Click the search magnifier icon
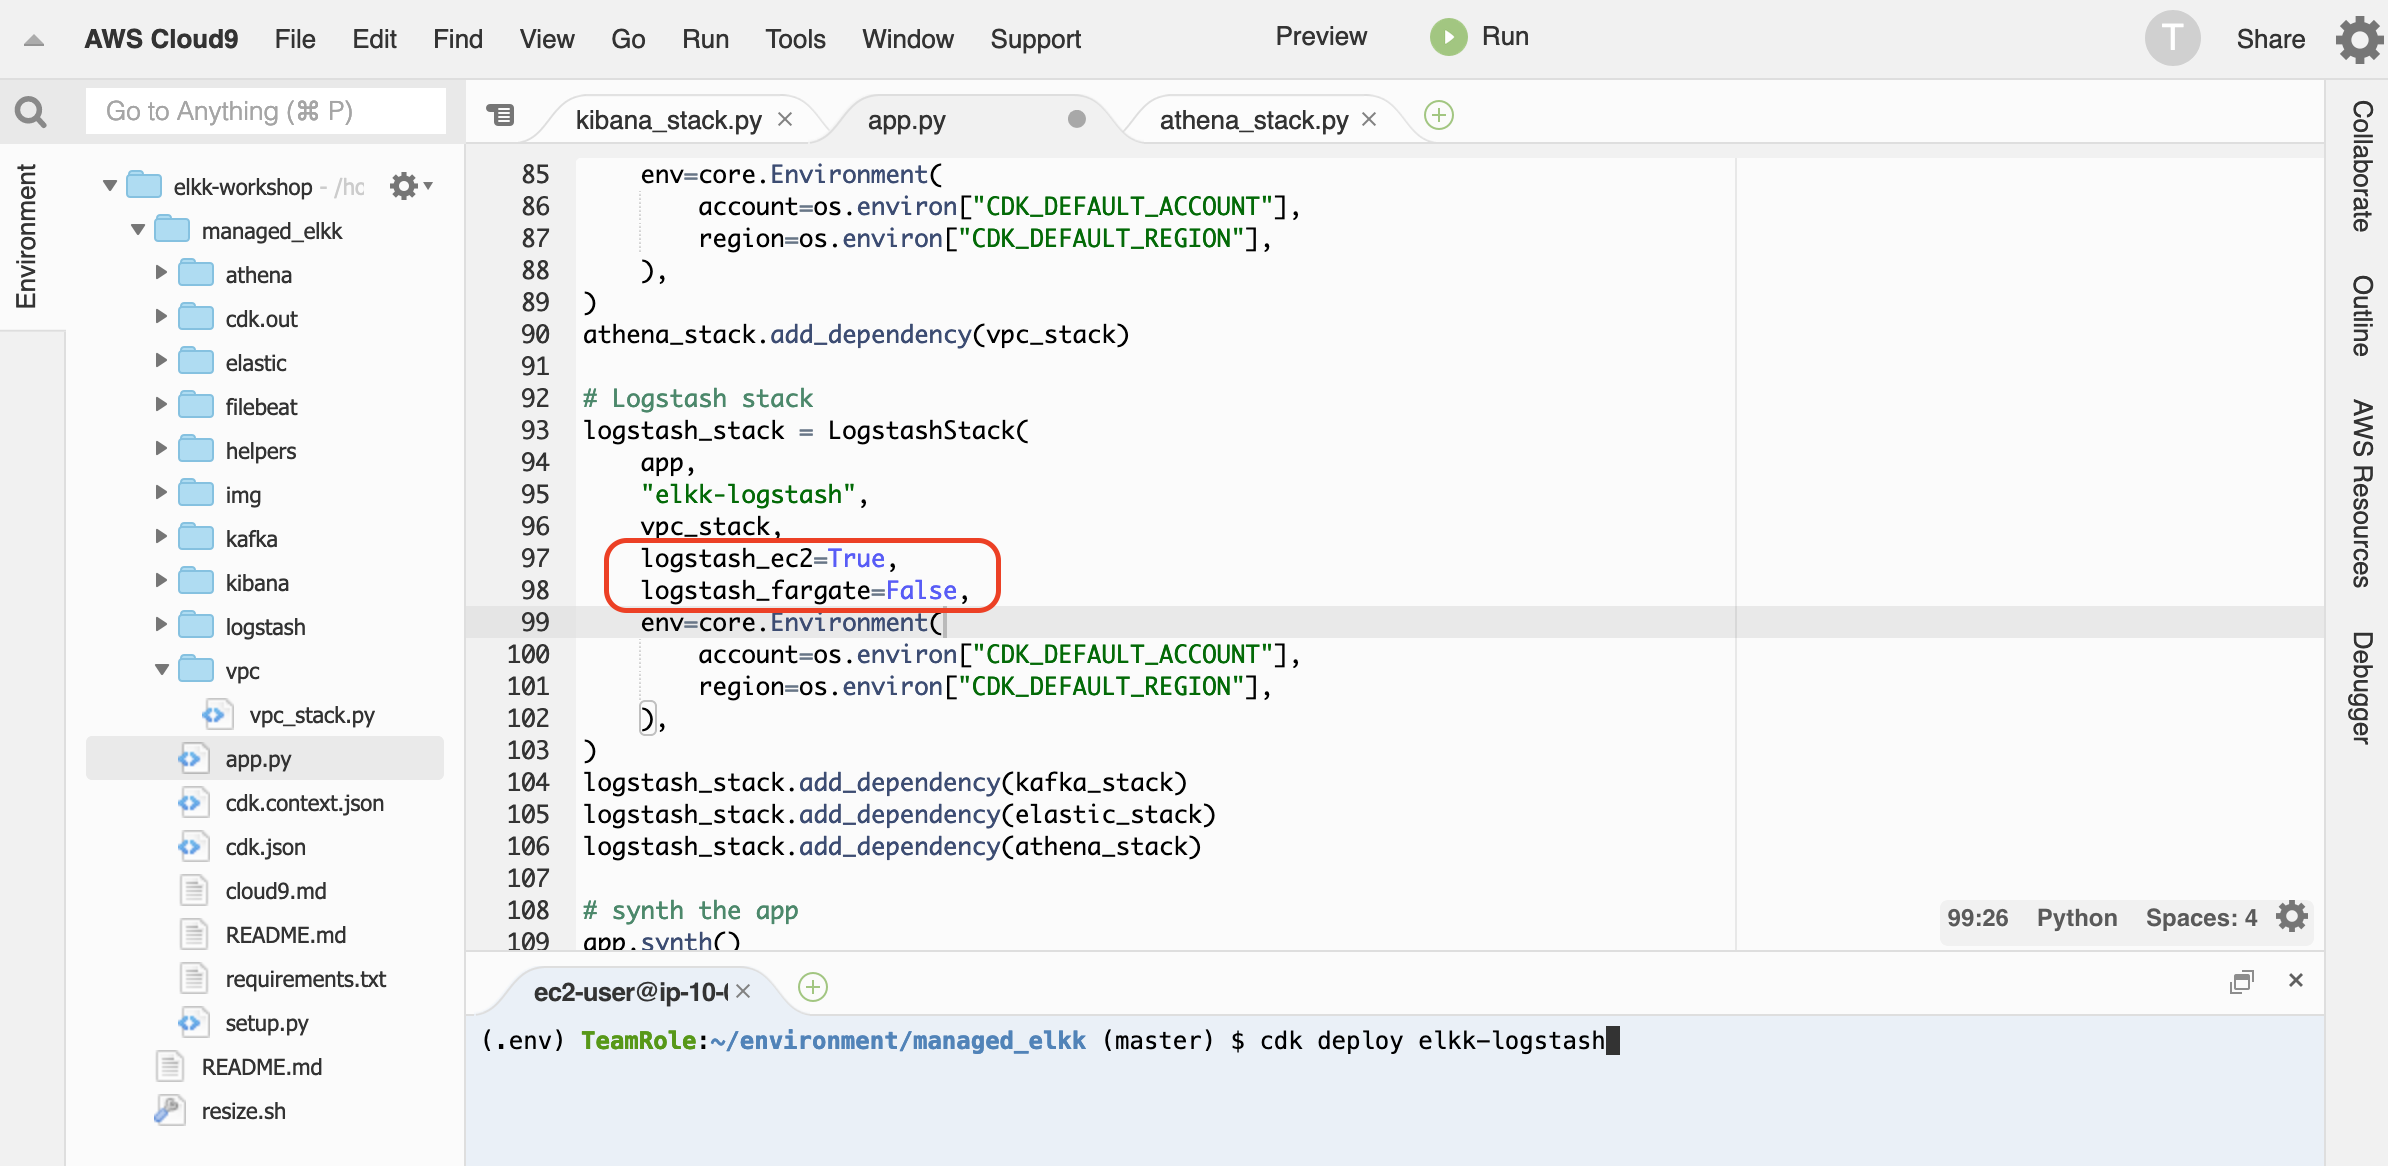The image size is (2388, 1166). [31, 112]
